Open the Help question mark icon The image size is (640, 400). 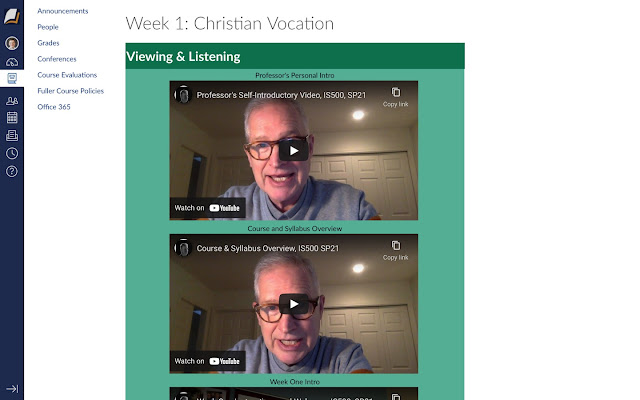pyautogui.click(x=12, y=171)
